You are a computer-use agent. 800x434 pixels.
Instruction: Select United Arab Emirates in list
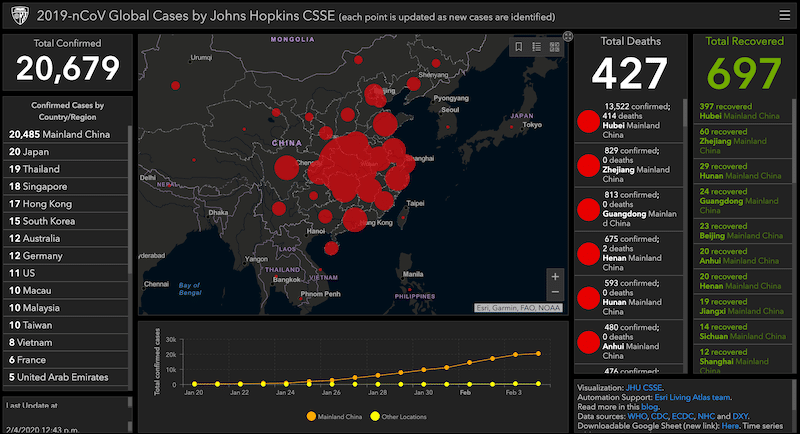(66, 377)
